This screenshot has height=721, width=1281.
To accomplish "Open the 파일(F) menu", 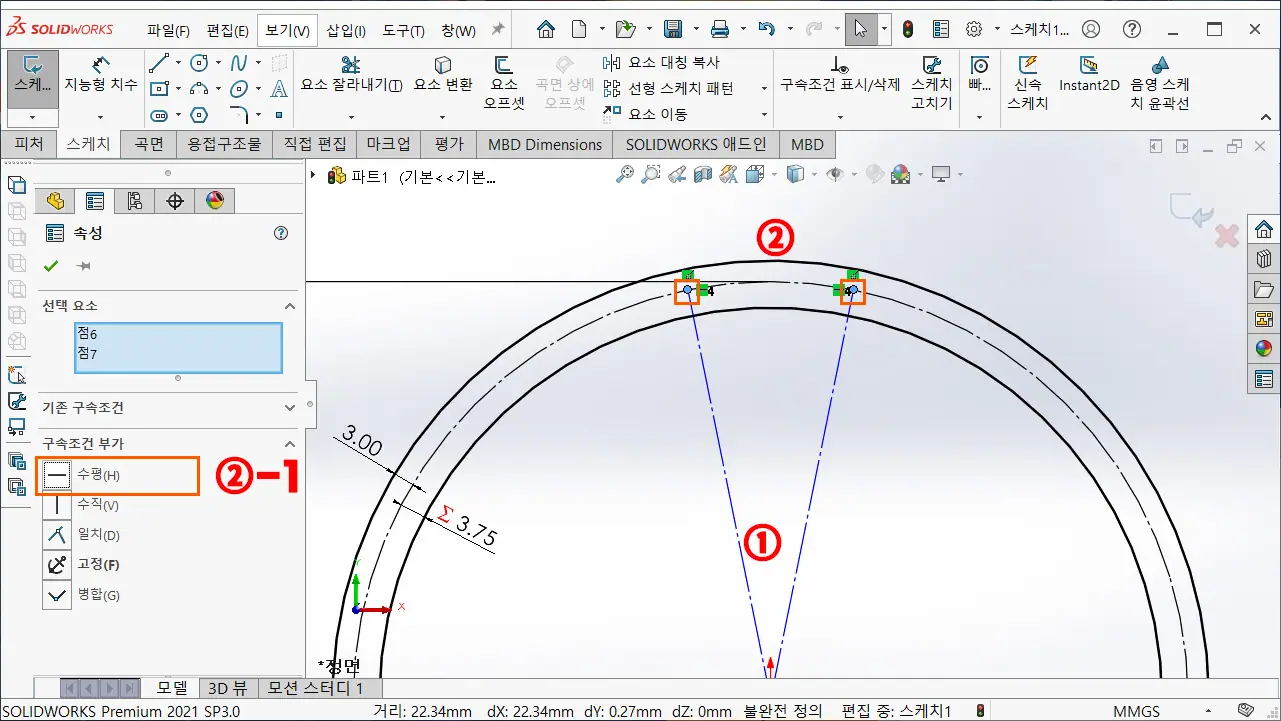I will [x=169, y=30].
